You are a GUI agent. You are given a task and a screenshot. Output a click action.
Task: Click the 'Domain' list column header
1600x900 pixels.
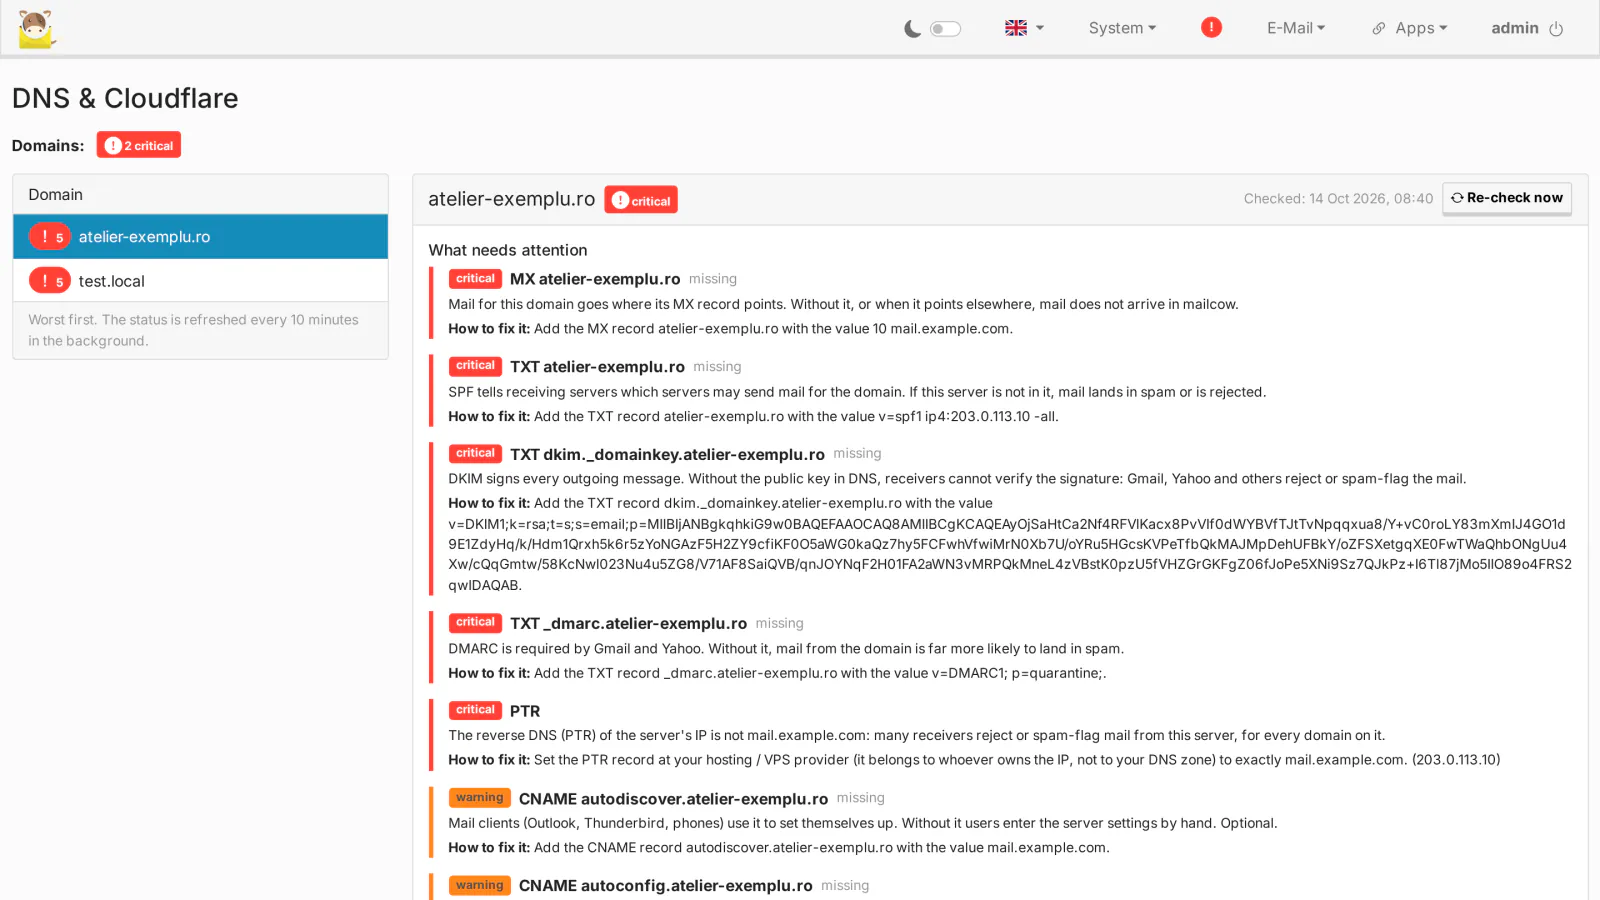click(56, 195)
